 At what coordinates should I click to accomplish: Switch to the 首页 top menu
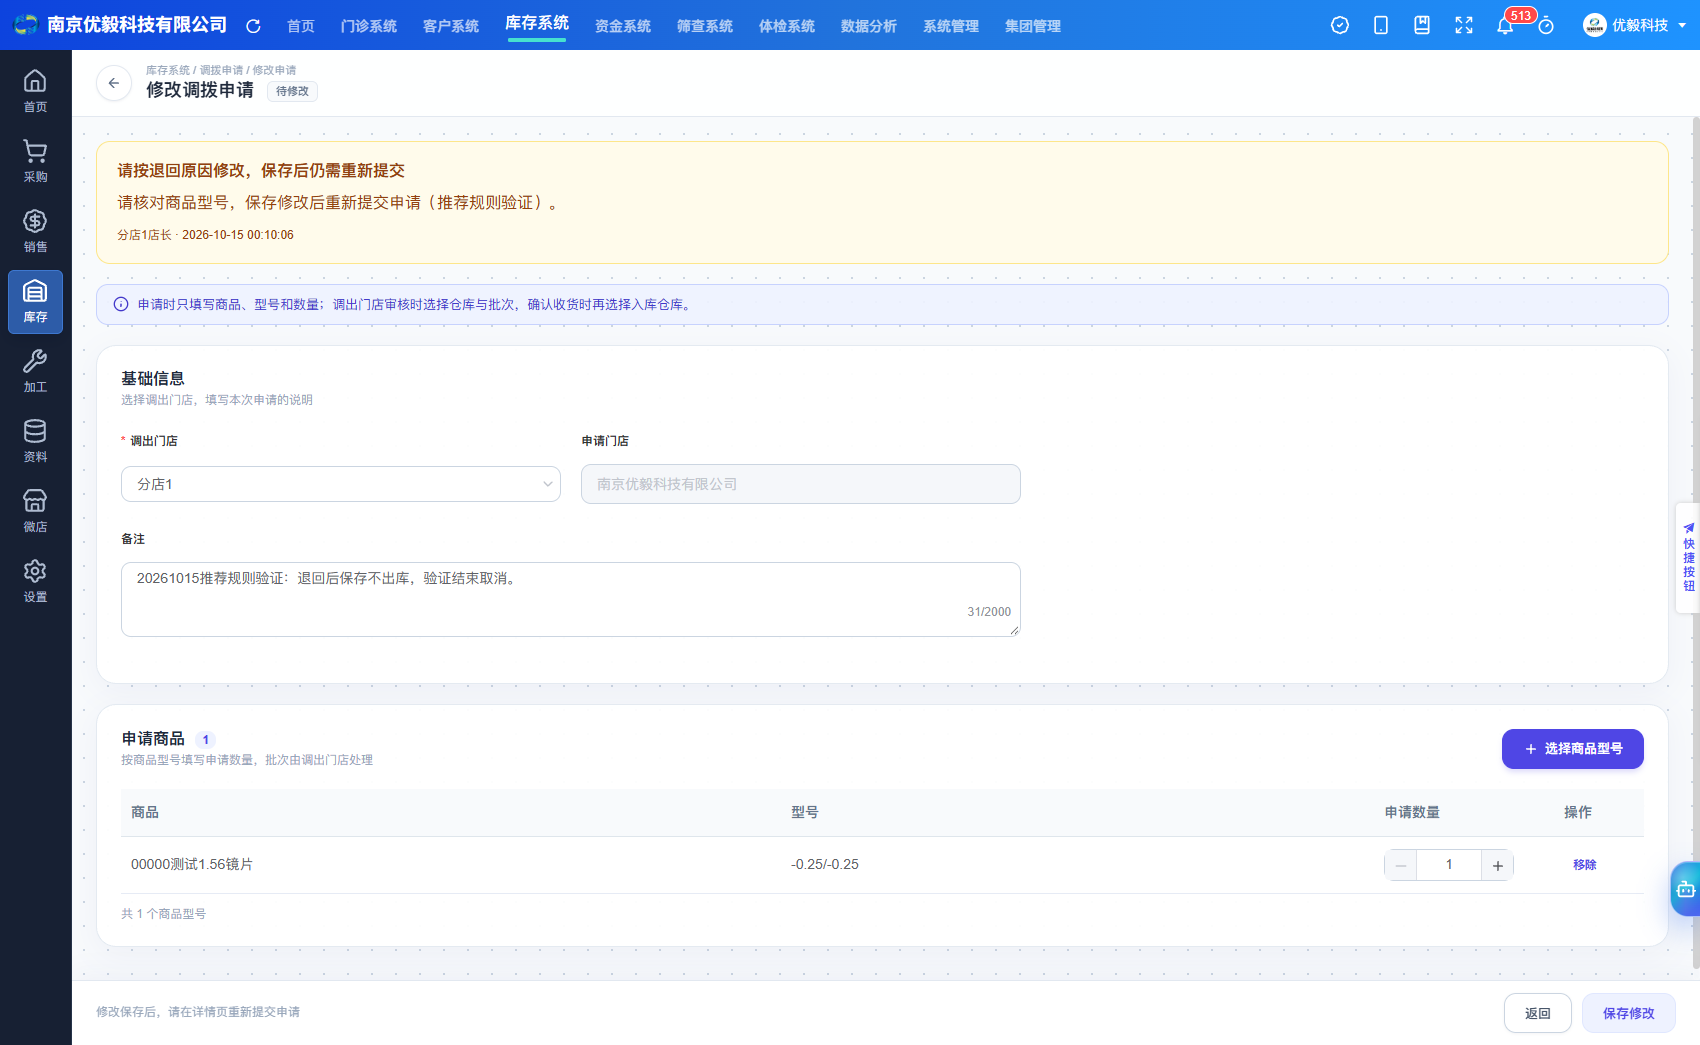pyautogui.click(x=301, y=26)
